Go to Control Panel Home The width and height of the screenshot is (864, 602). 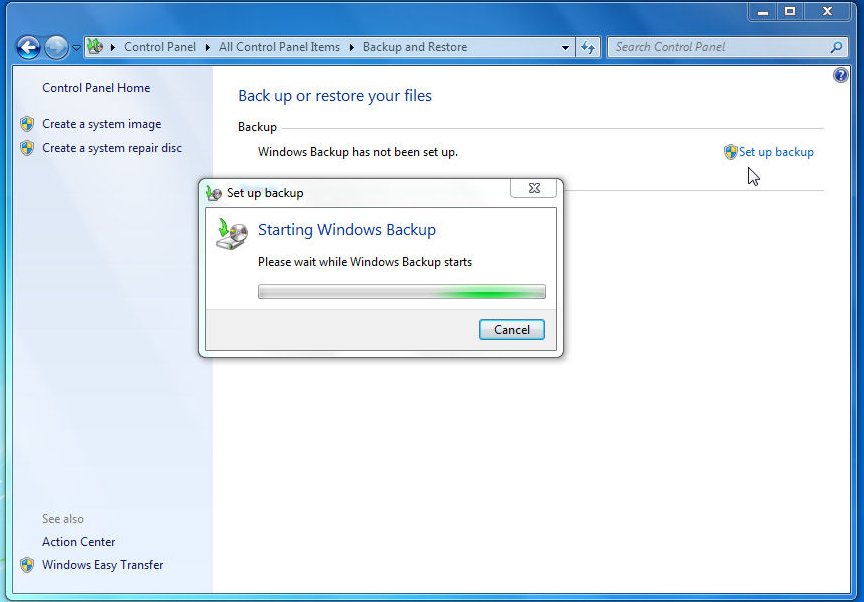[x=96, y=88]
